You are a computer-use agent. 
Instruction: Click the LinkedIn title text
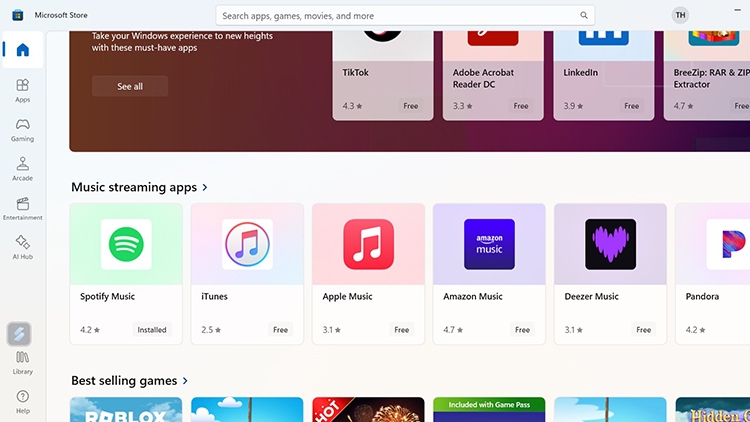pyautogui.click(x=580, y=73)
